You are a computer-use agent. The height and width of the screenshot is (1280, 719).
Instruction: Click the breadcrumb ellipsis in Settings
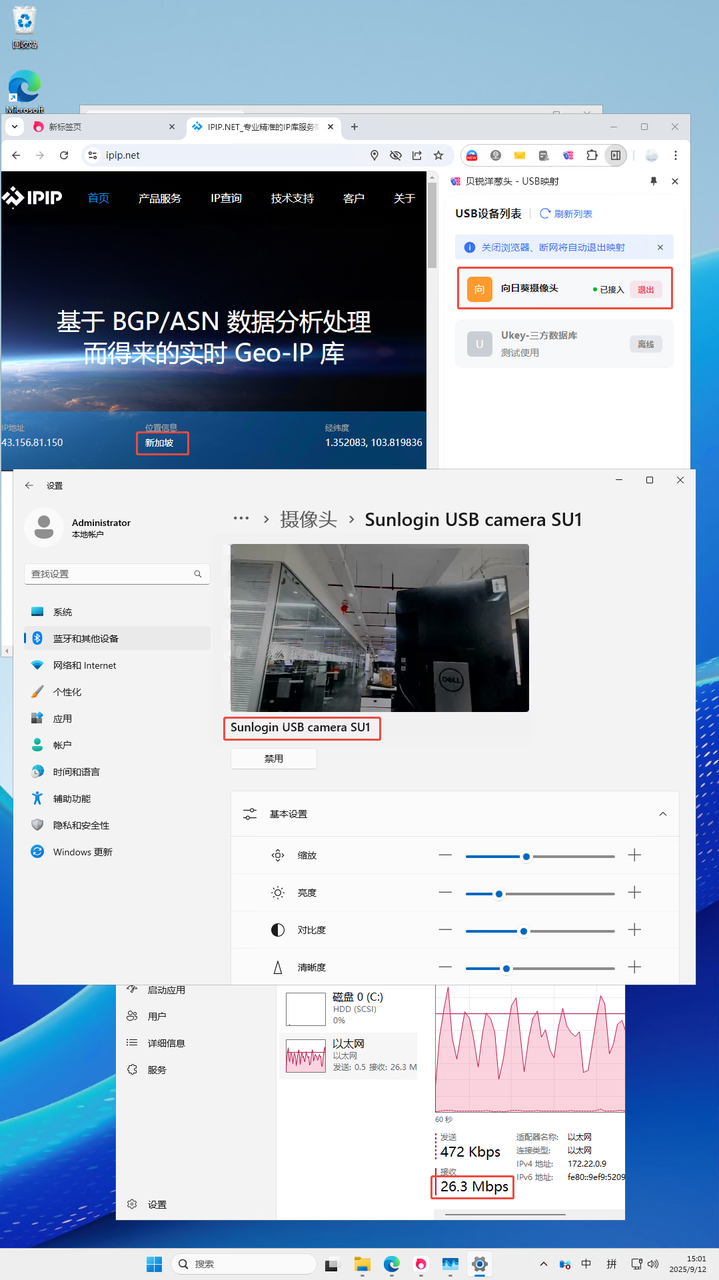coord(241,519)
